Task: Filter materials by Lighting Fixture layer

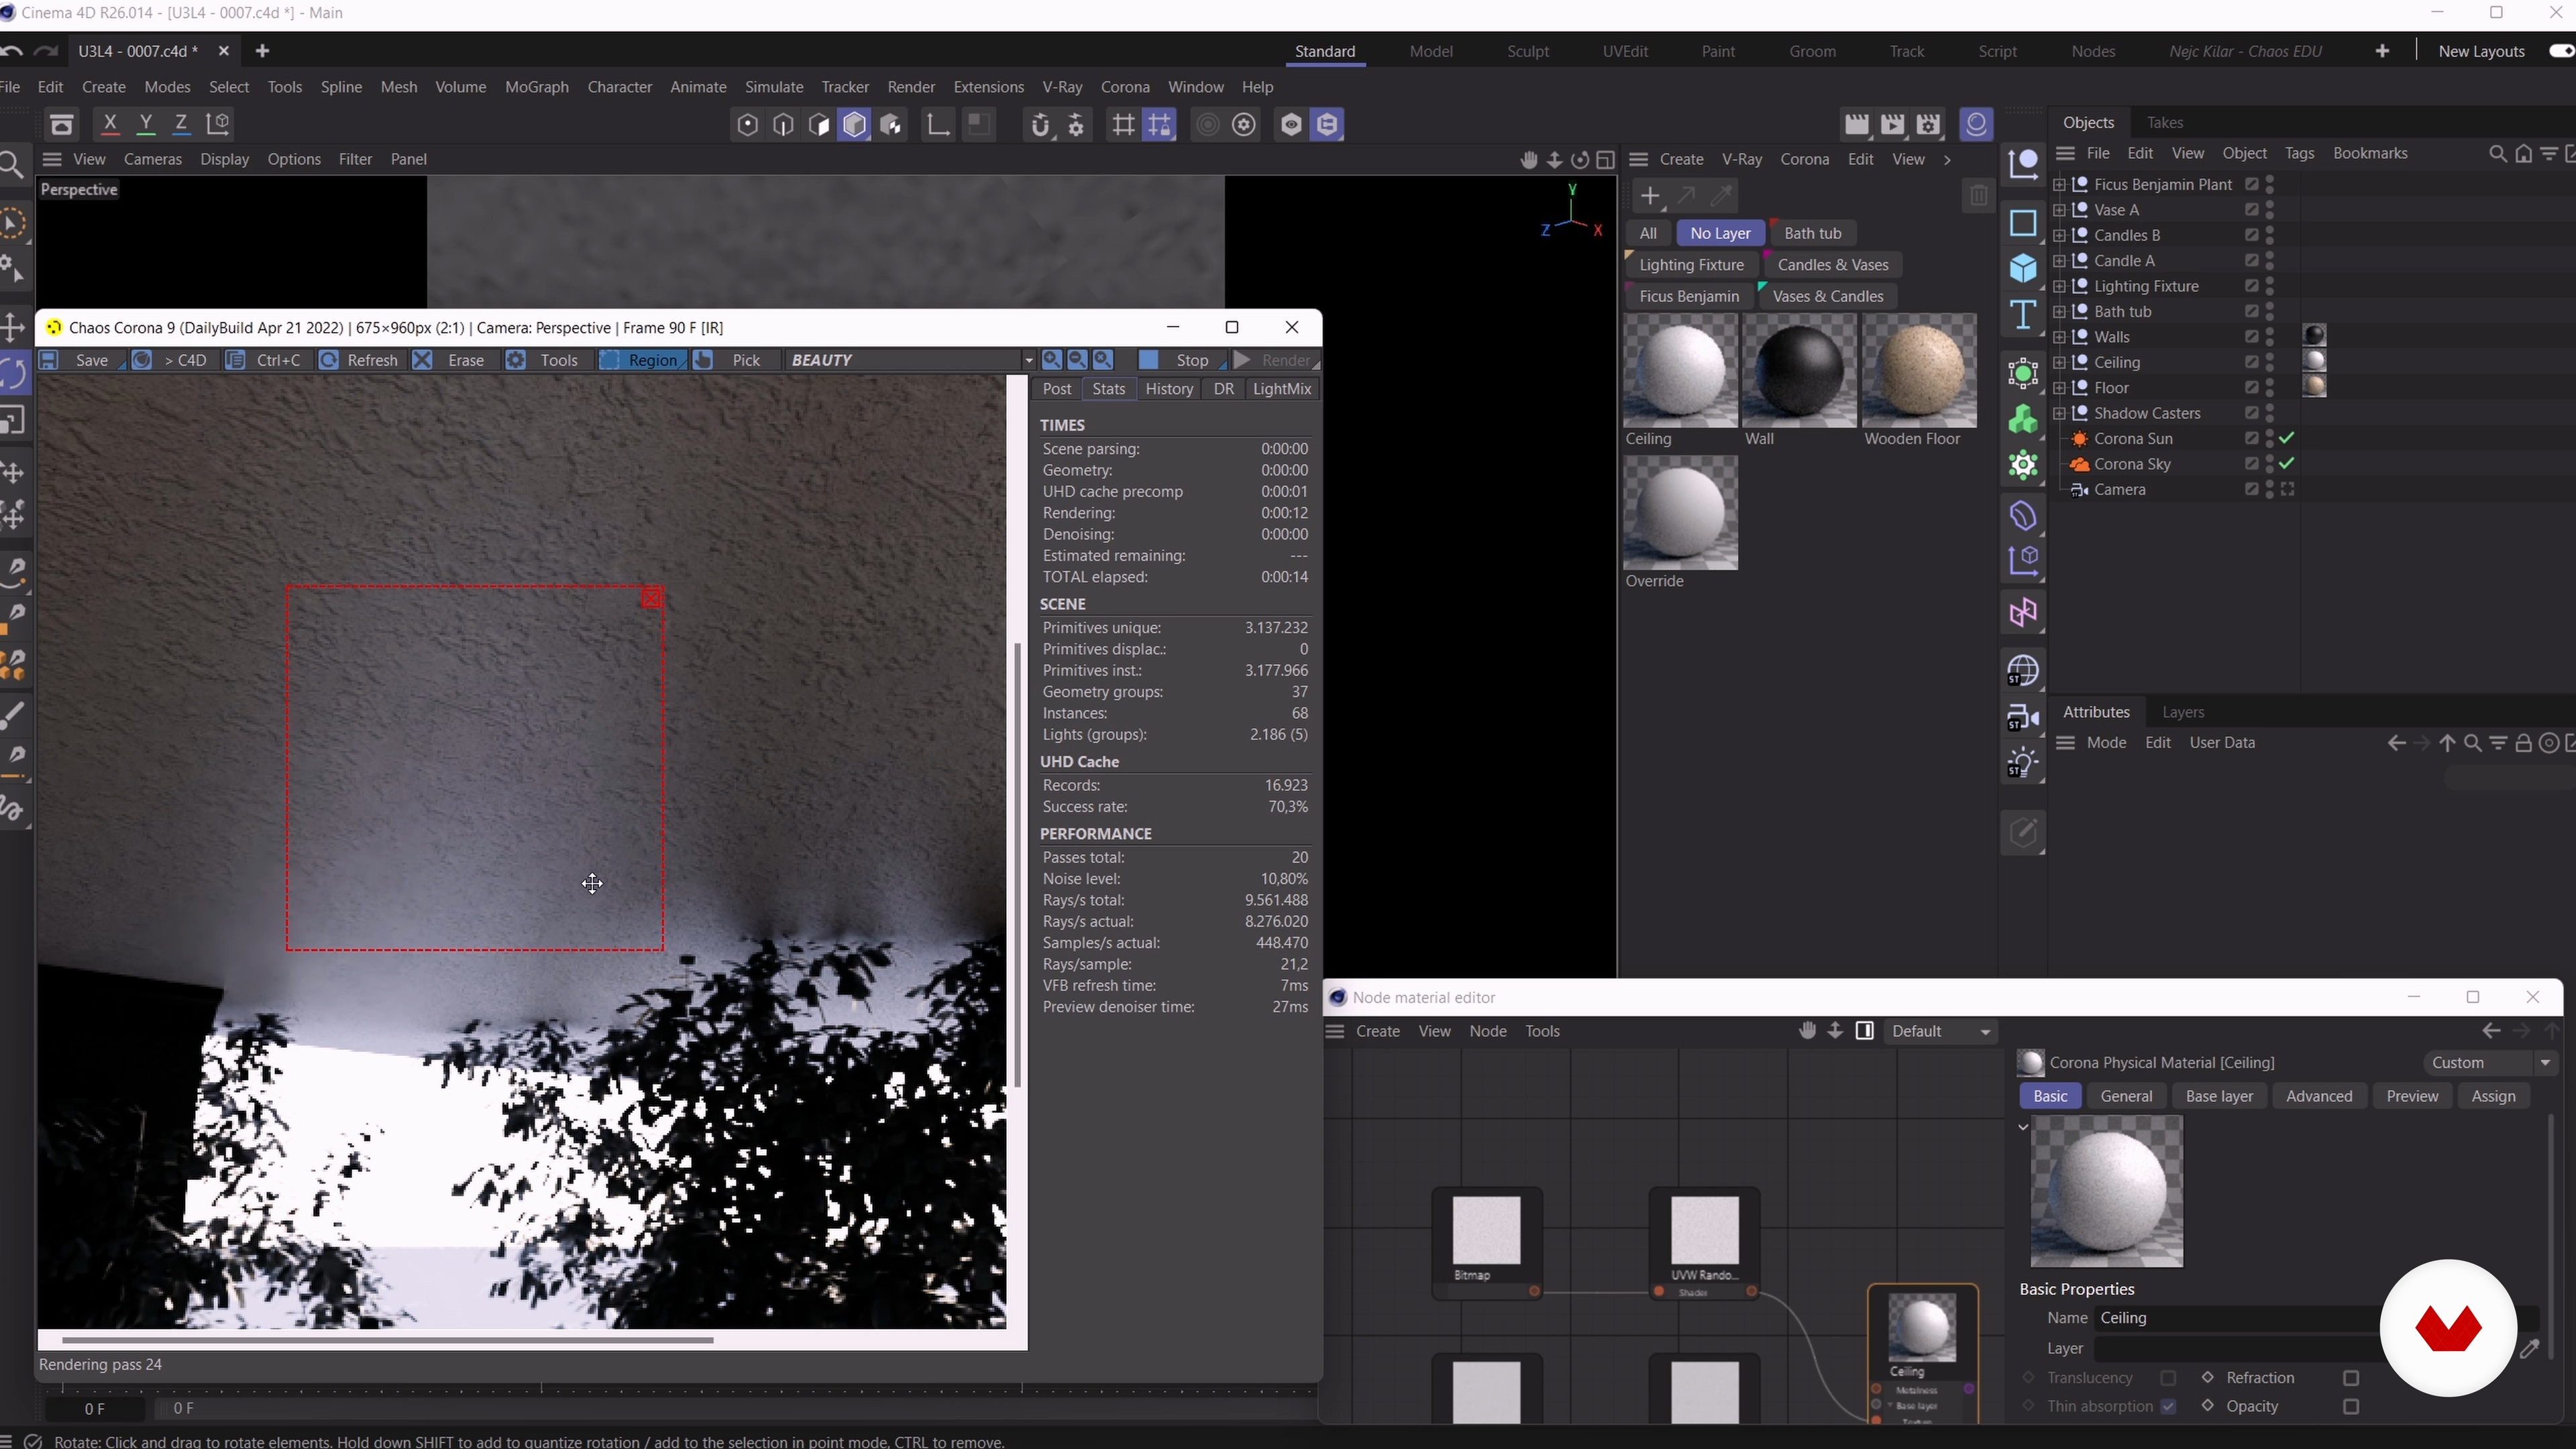Action: click(x=1691, y=265)
